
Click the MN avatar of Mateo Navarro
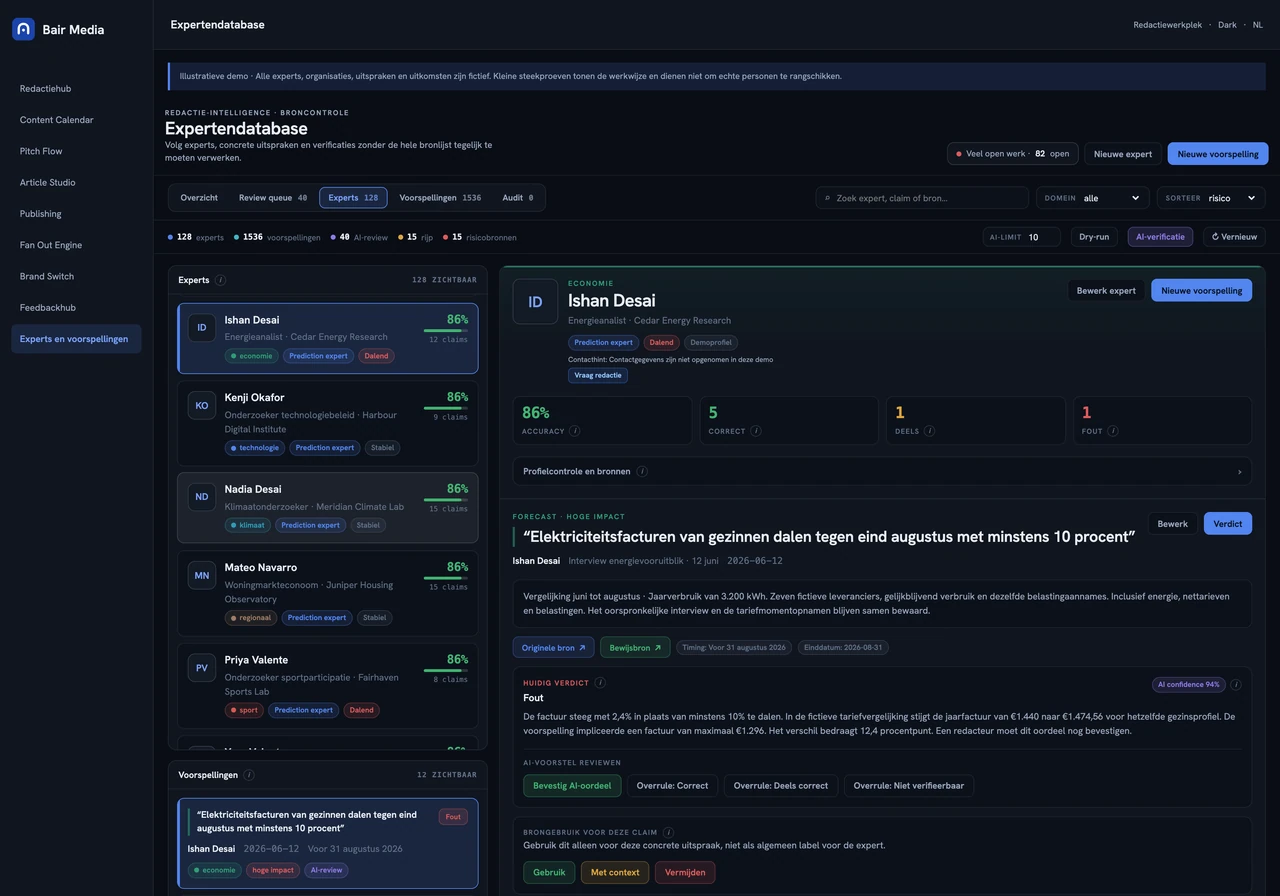tap(202, 575)
